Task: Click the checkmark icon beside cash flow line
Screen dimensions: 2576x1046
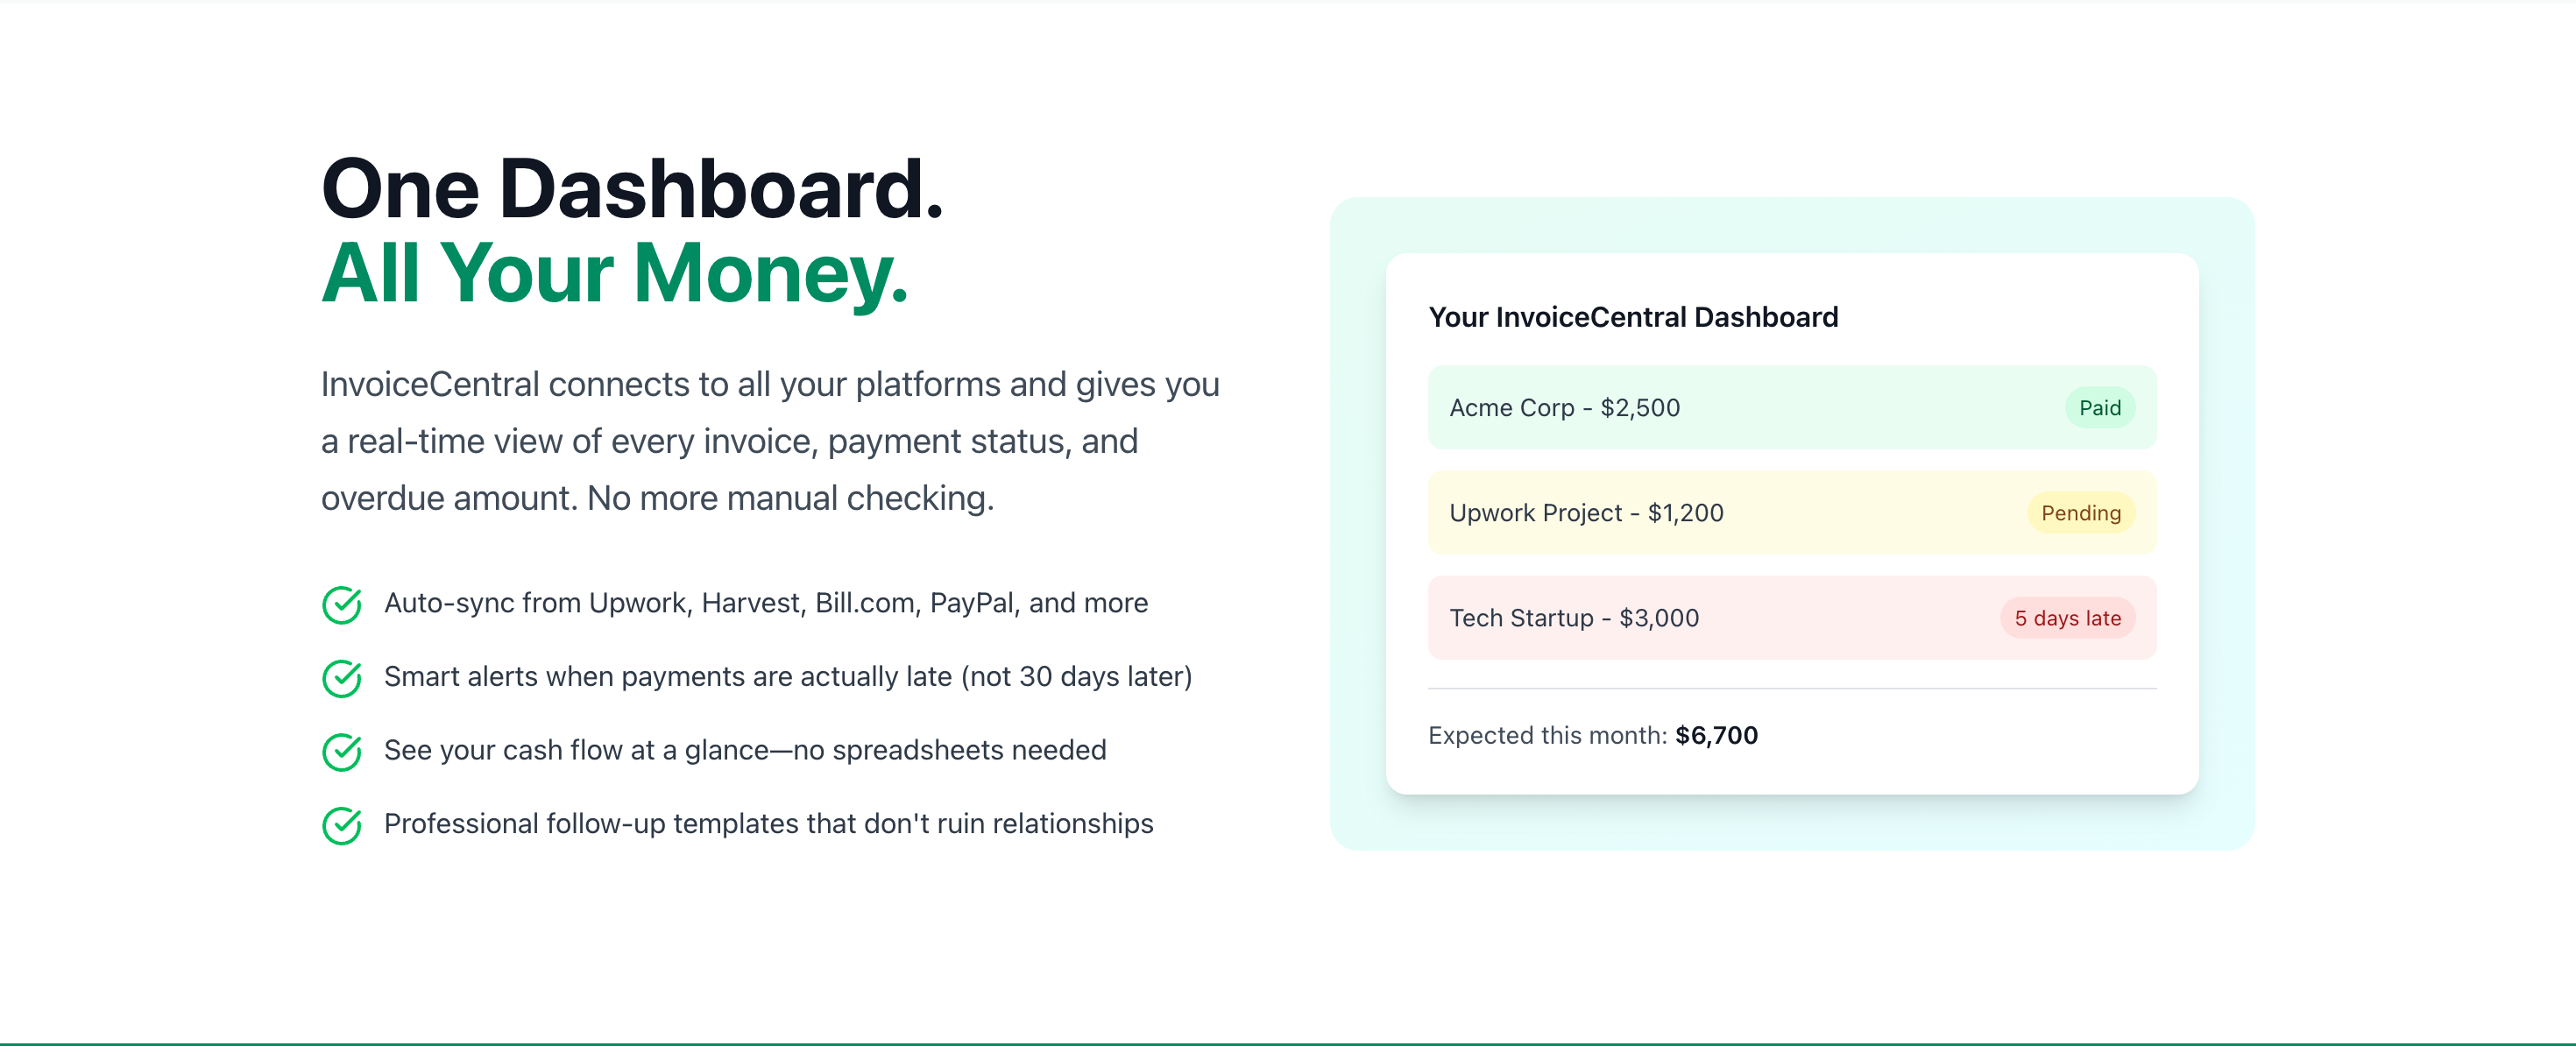Action: (x=342, y=751)
